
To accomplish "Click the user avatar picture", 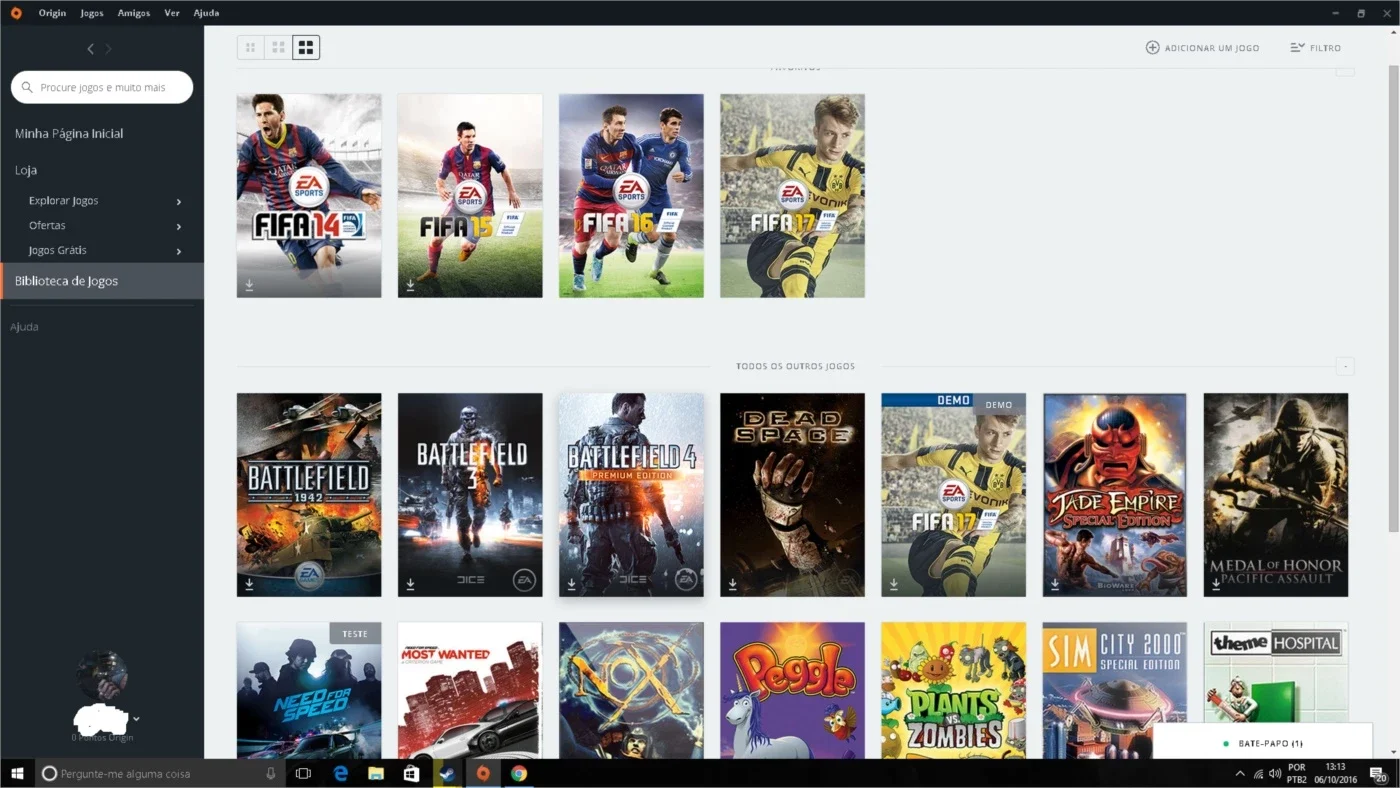I will pos(102,675).
